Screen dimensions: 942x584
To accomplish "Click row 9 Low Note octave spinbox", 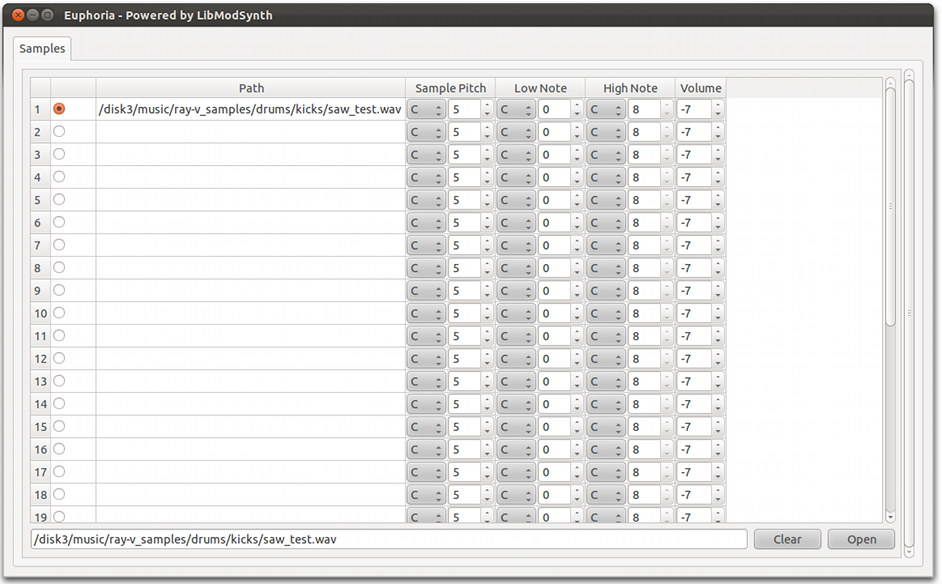I will point(554,291).
